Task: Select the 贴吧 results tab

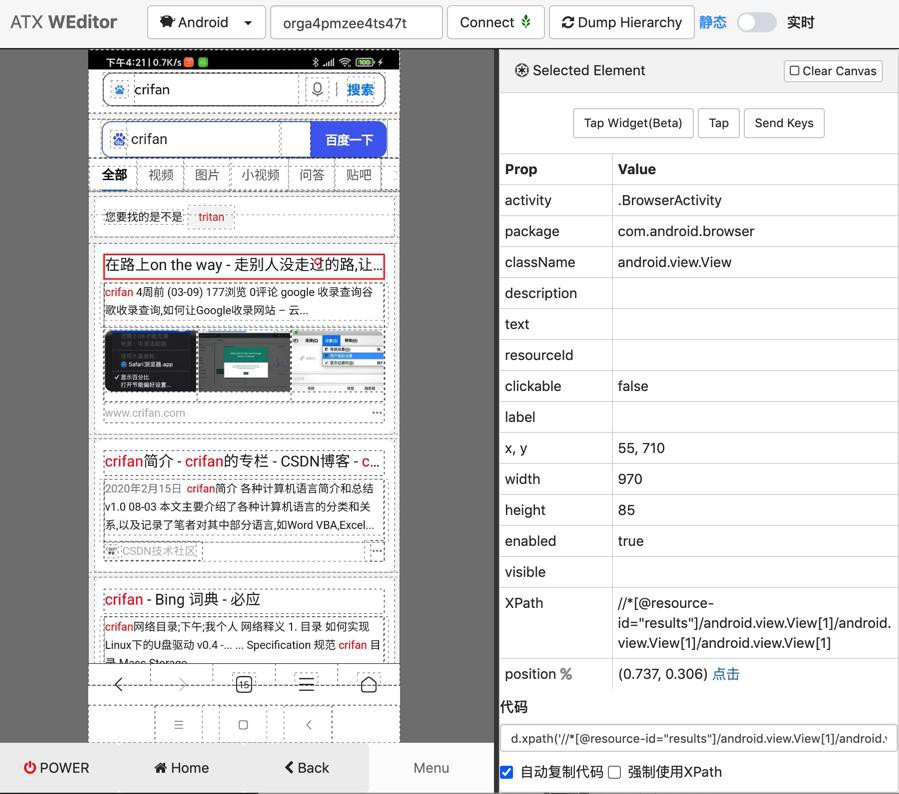Action: point(358,175)
